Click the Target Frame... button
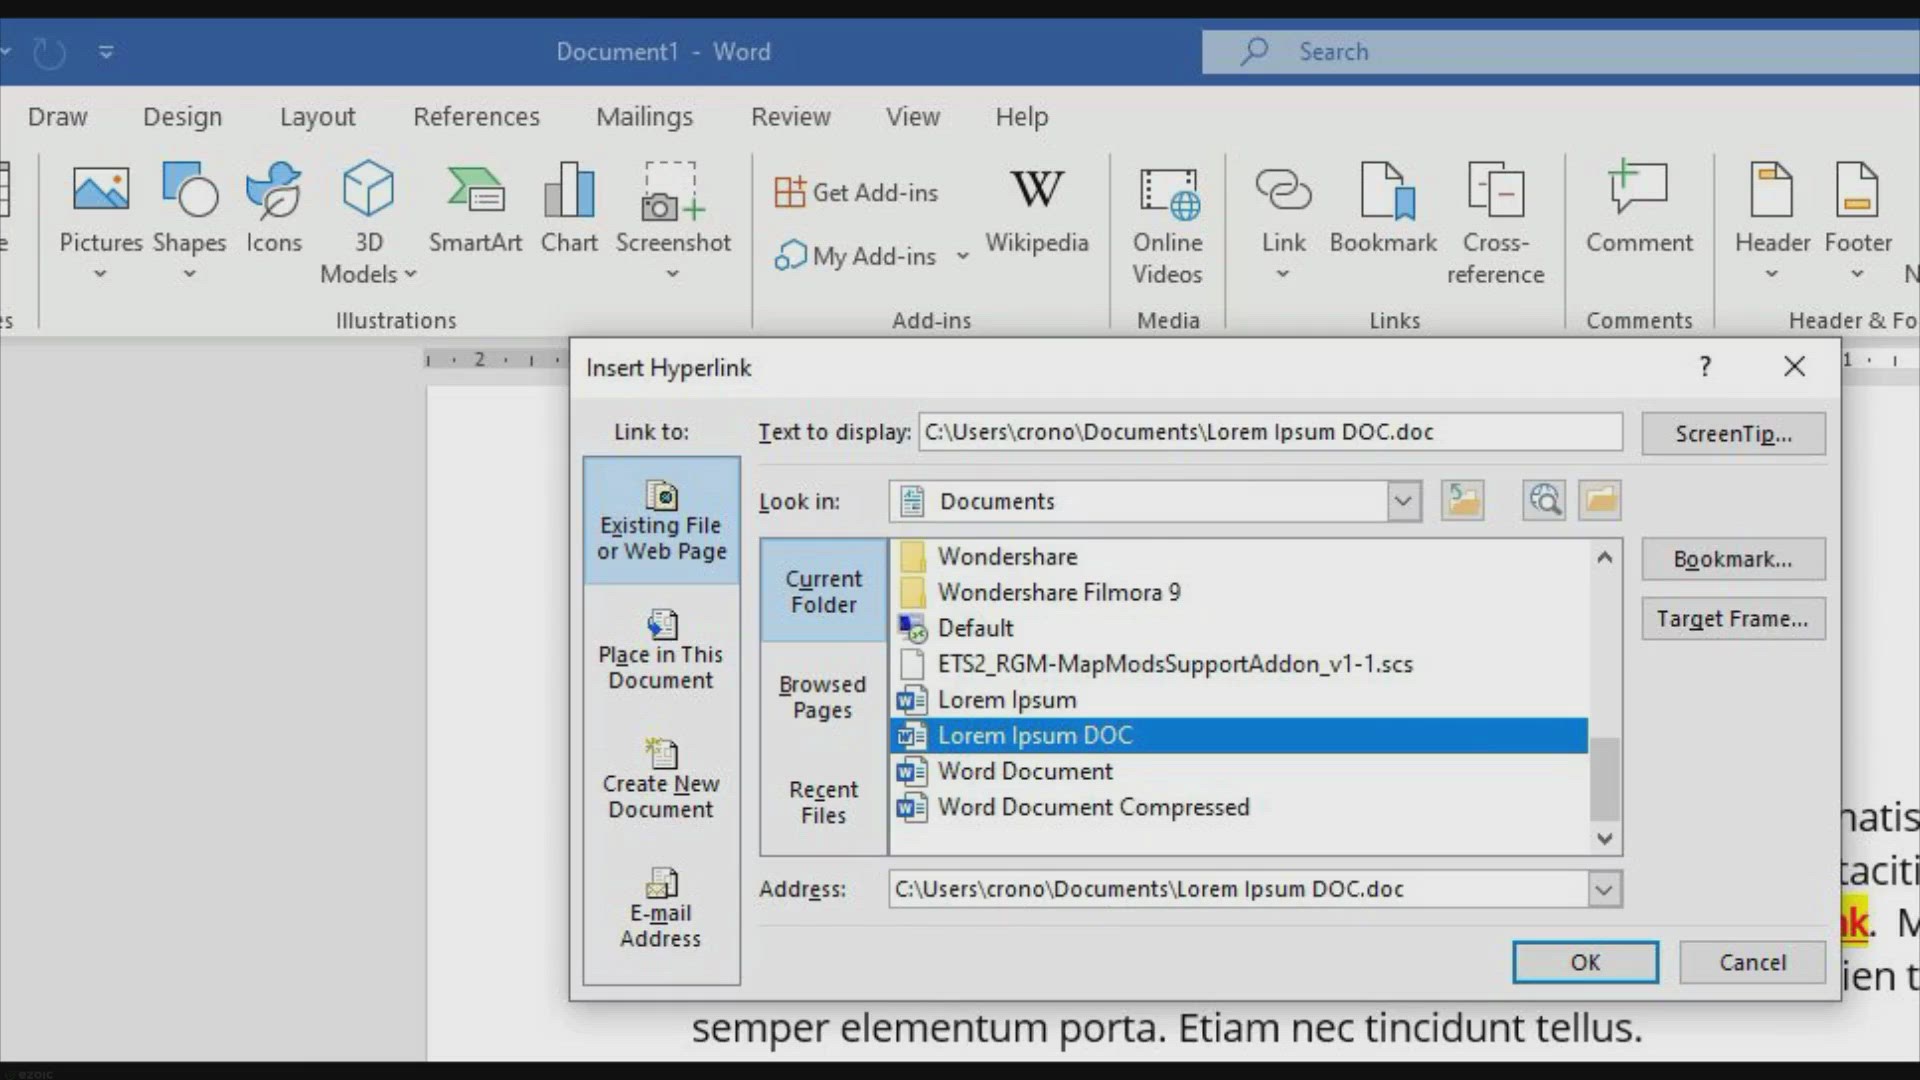Screen dimensions: 1920x1080 click(x=1733, y=619)
